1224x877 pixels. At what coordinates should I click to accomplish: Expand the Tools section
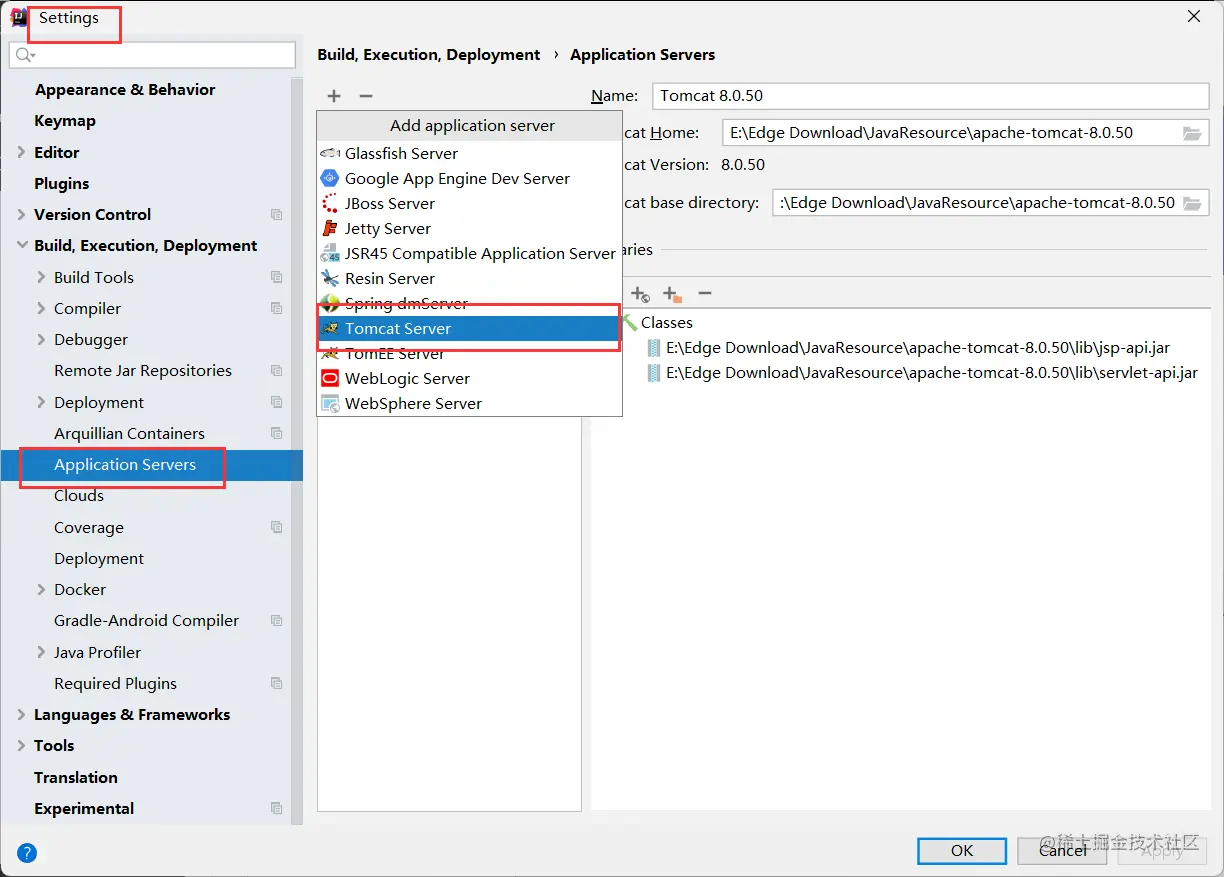point(22,745)
